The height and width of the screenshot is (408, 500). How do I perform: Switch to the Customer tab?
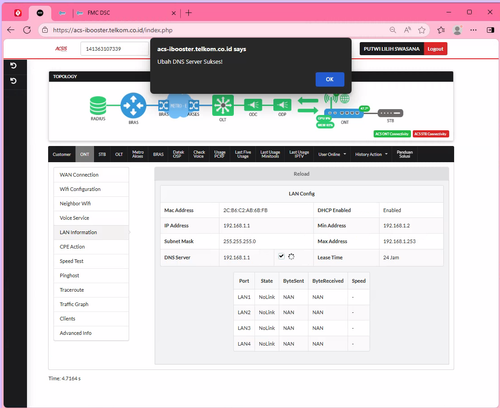click(62, 154)
